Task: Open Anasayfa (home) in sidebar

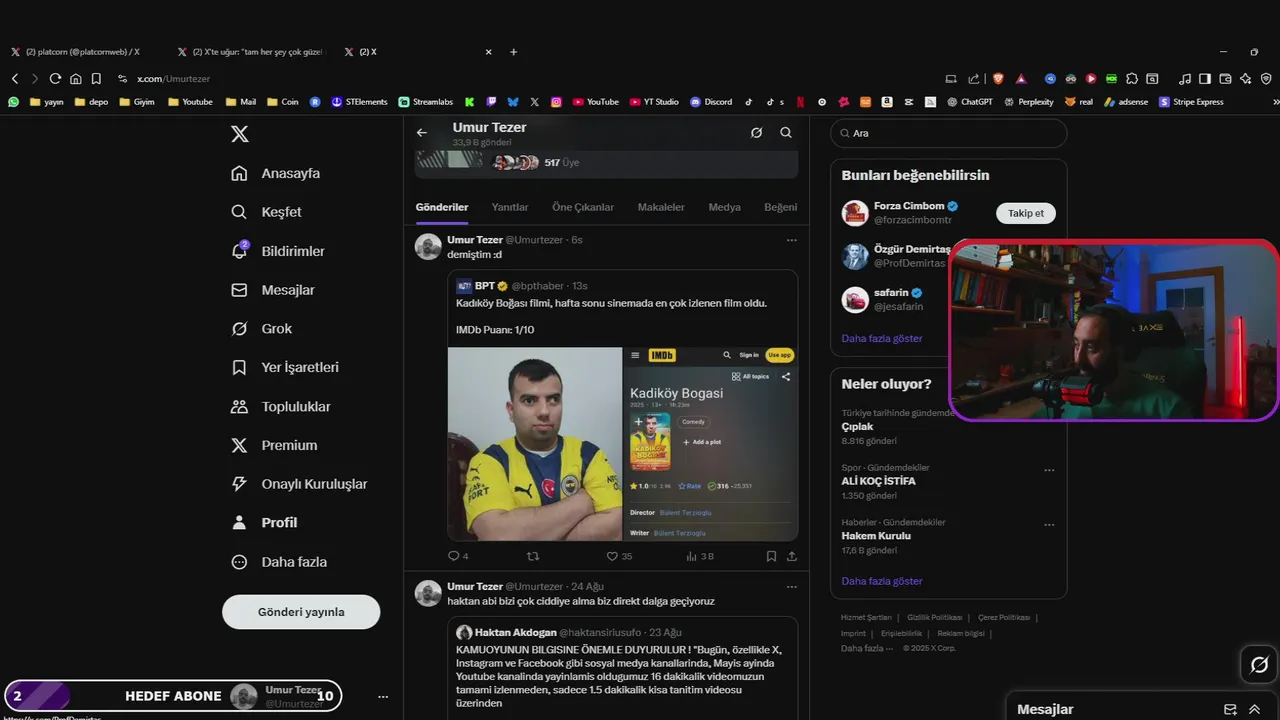Action: point(276,173)
